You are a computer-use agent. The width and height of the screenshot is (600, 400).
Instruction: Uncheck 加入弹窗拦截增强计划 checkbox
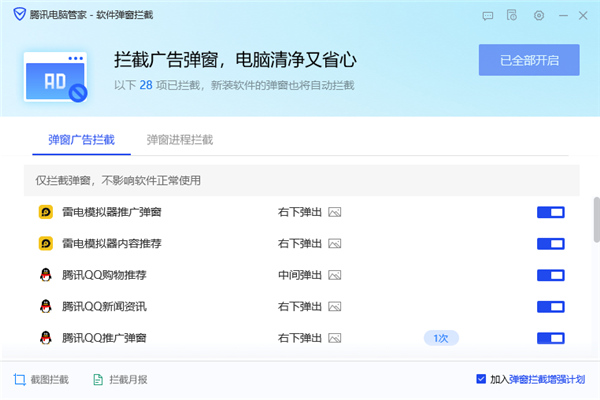click(x=481, y=380)
